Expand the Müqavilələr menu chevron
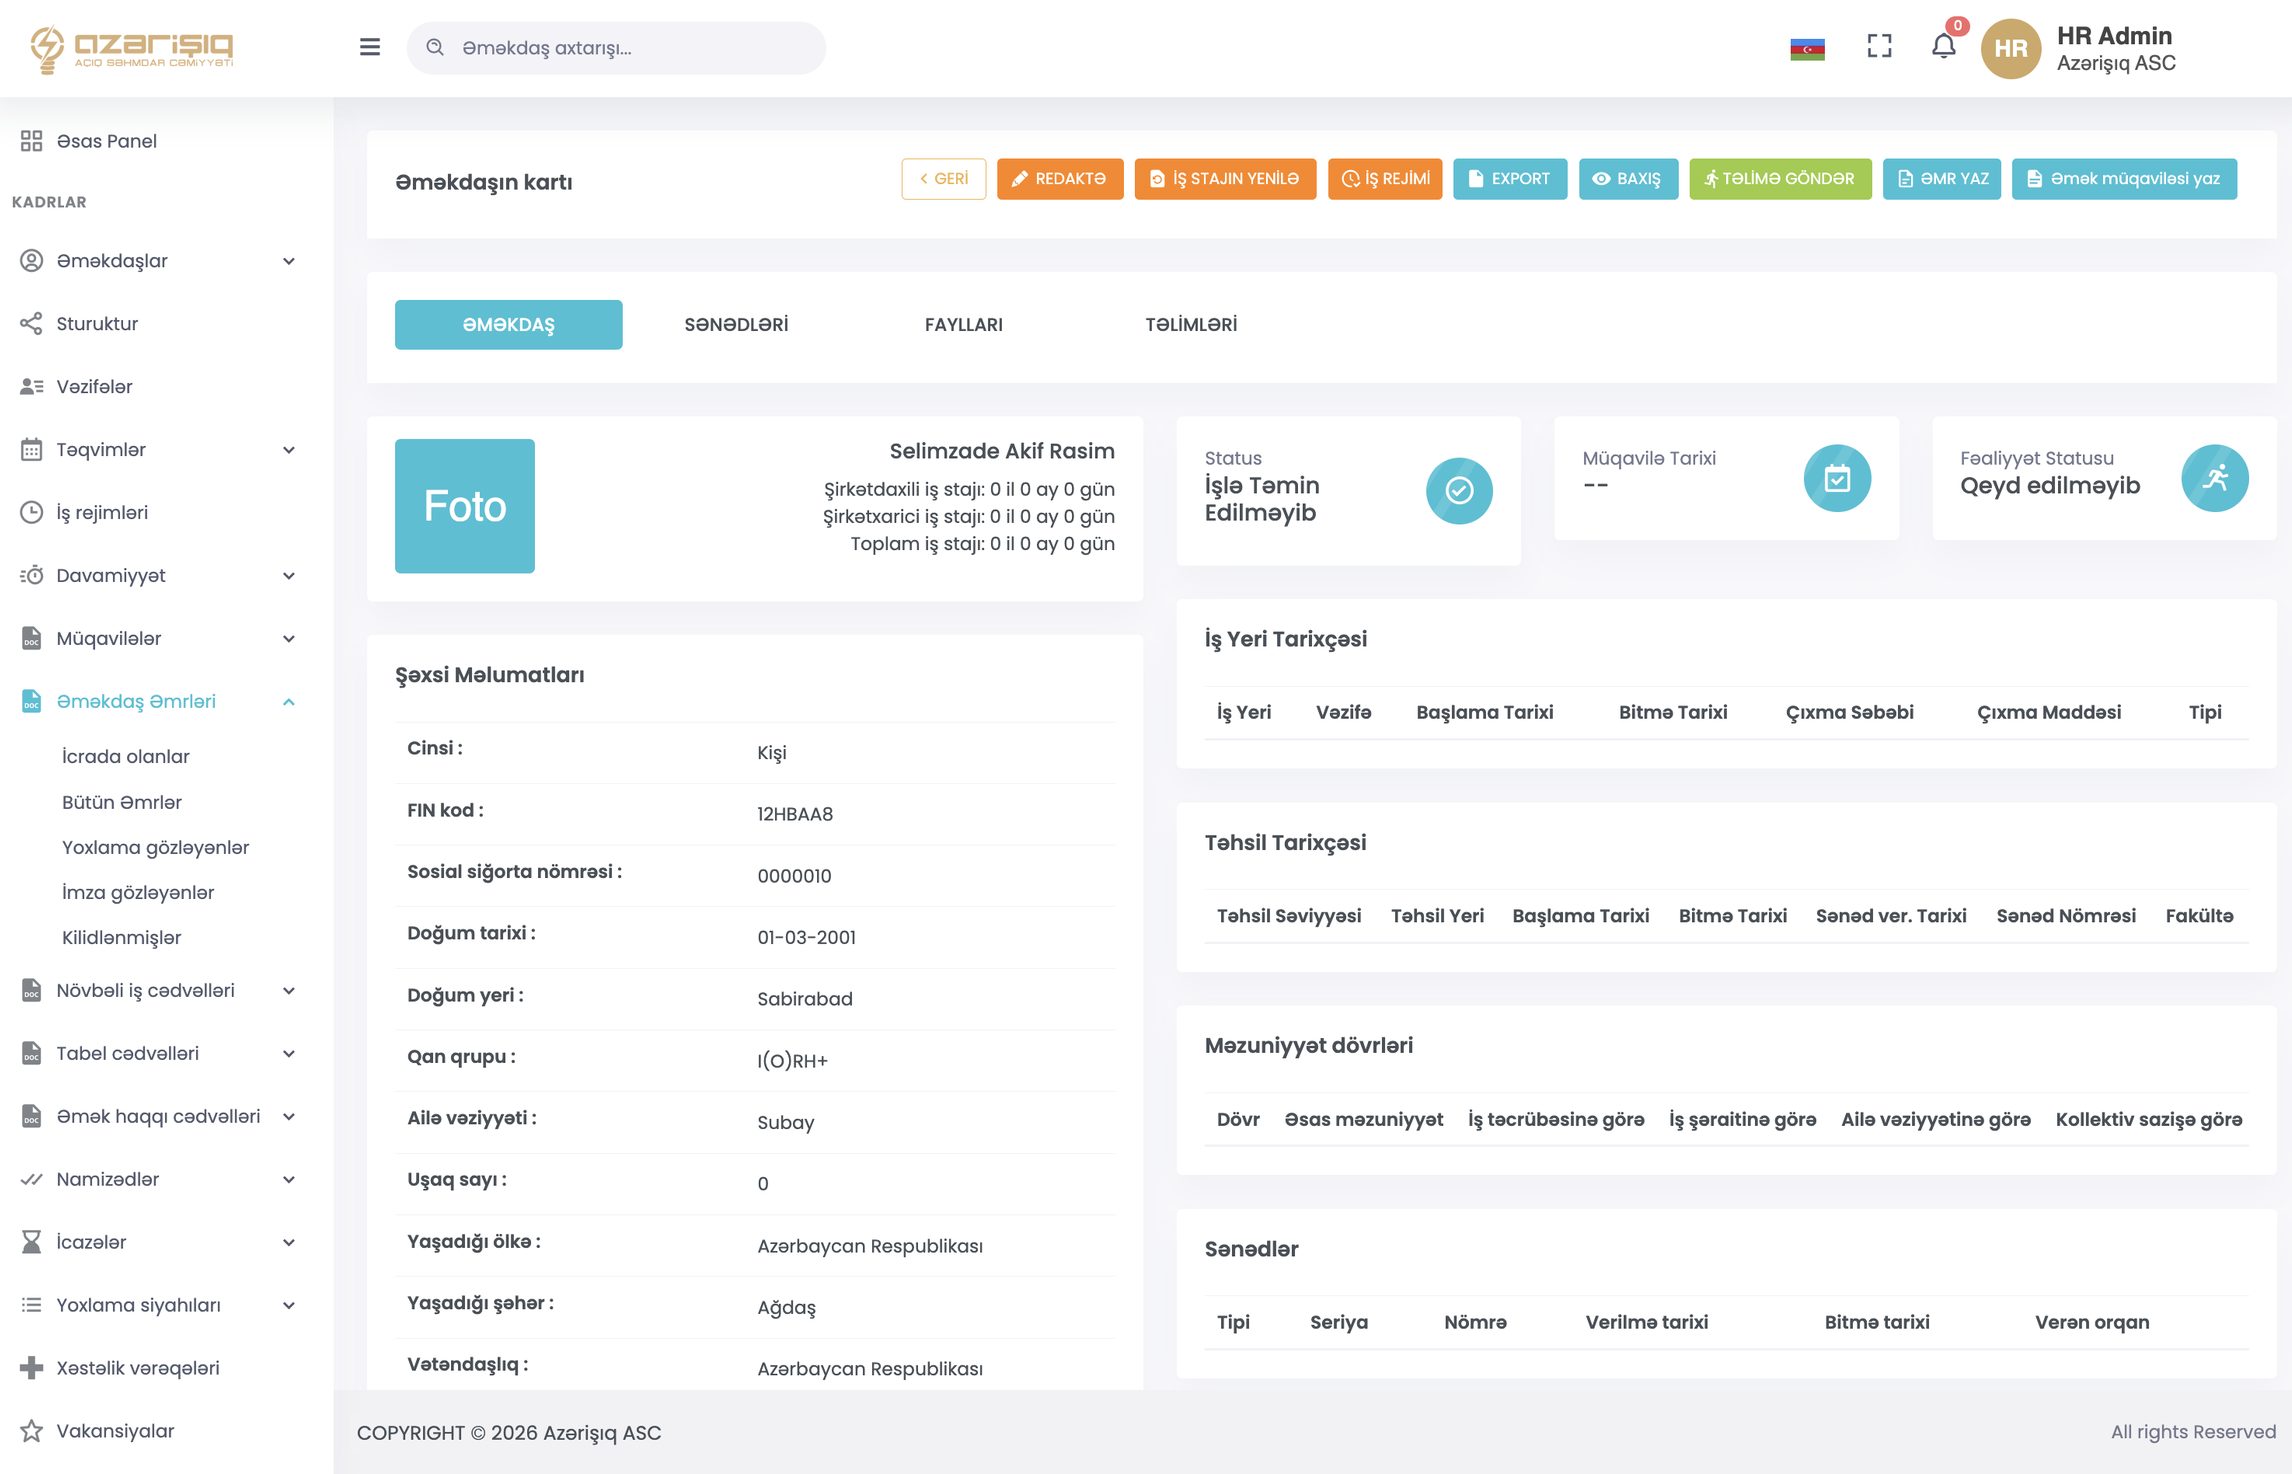Screen dimensions: 2292x1474 [x=289, y=638]
